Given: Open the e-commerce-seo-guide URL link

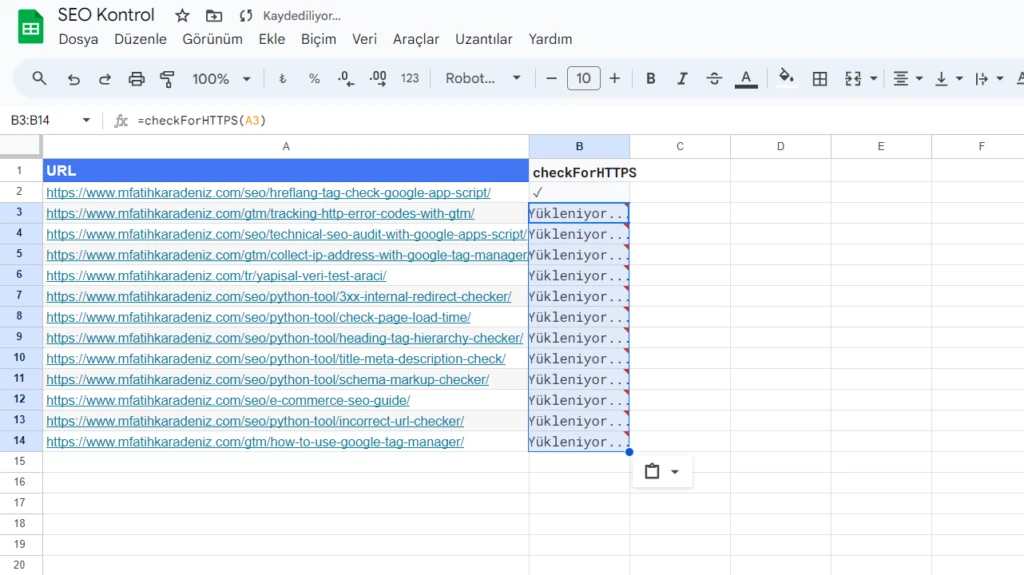Looking at the screenshot, I should click(x=228, y=400).
